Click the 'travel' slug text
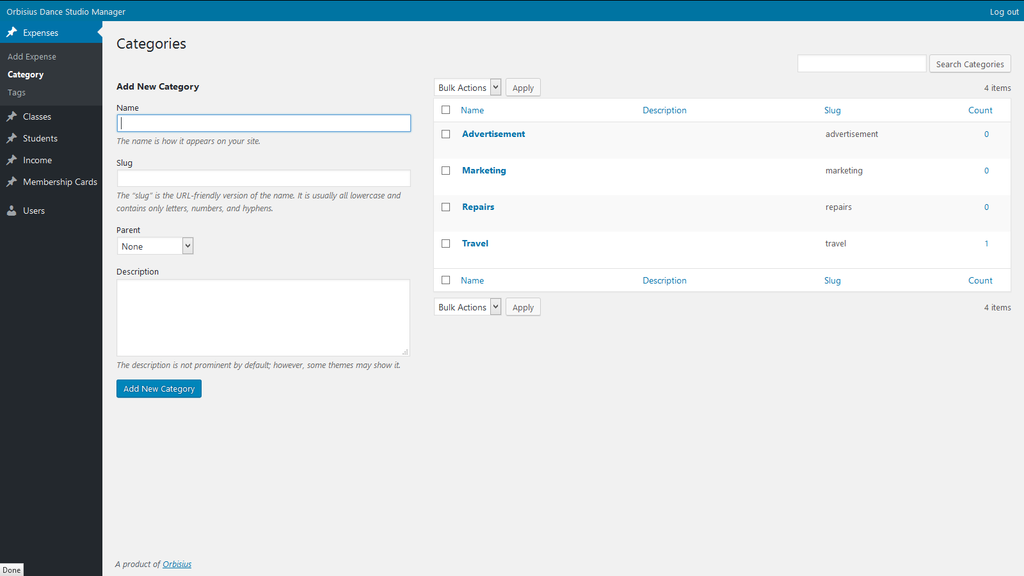1024x576 pixels. (835, 244)
